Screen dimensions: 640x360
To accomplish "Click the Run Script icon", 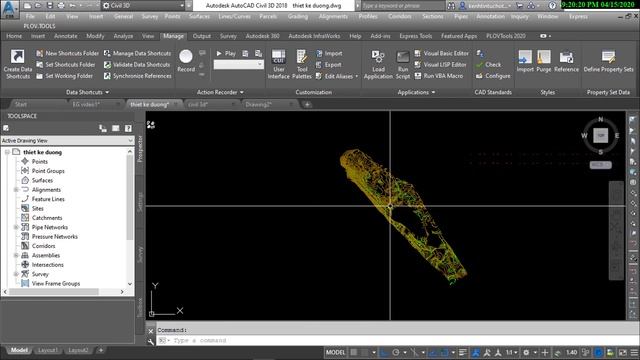I will pos(403,56).
